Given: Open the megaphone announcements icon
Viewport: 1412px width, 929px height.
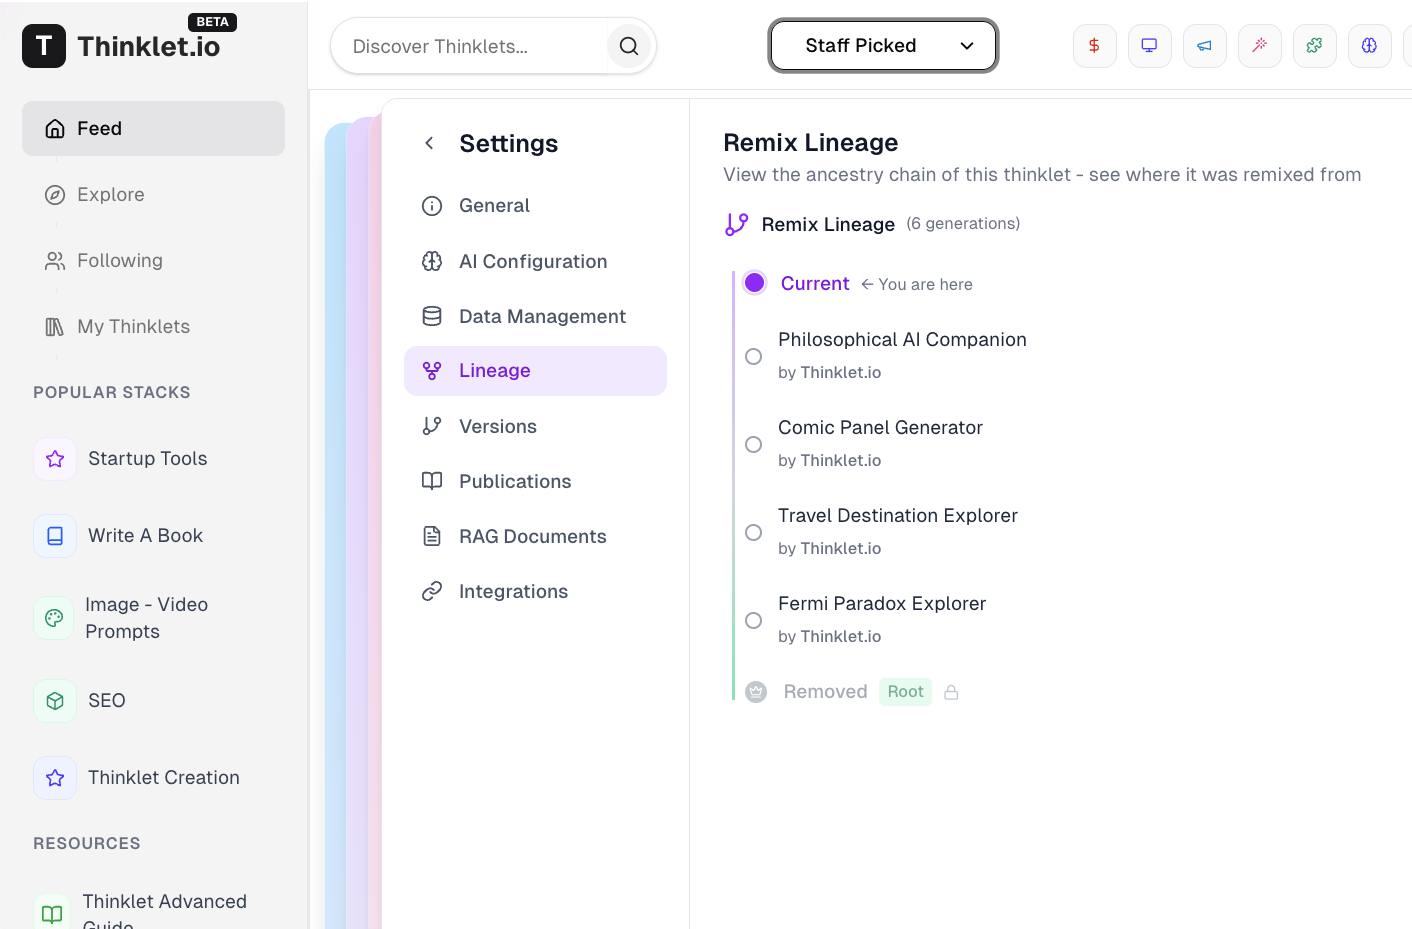Looking at the screenshot, I should (1204, 45).
